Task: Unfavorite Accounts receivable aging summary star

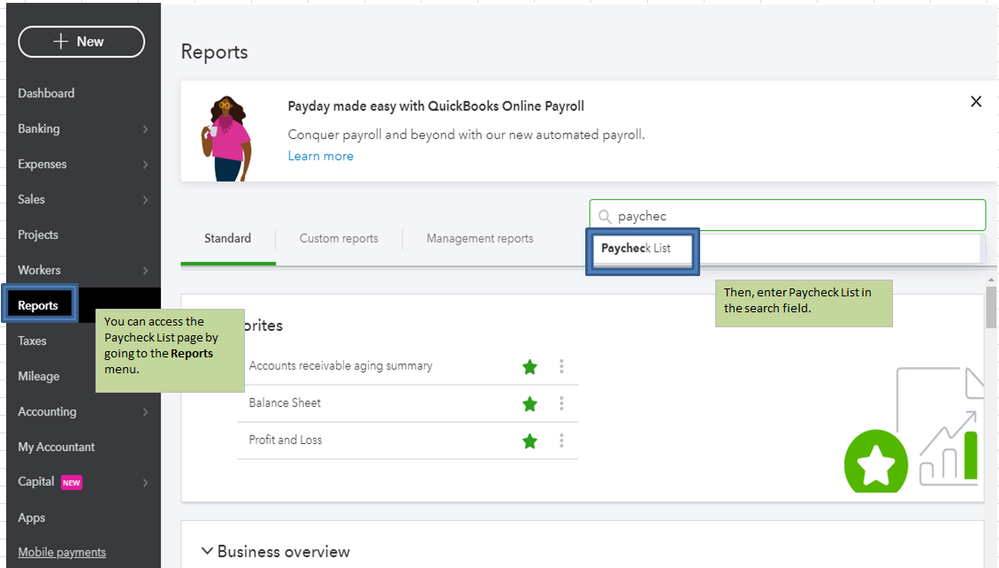Action: click(530, 367)
